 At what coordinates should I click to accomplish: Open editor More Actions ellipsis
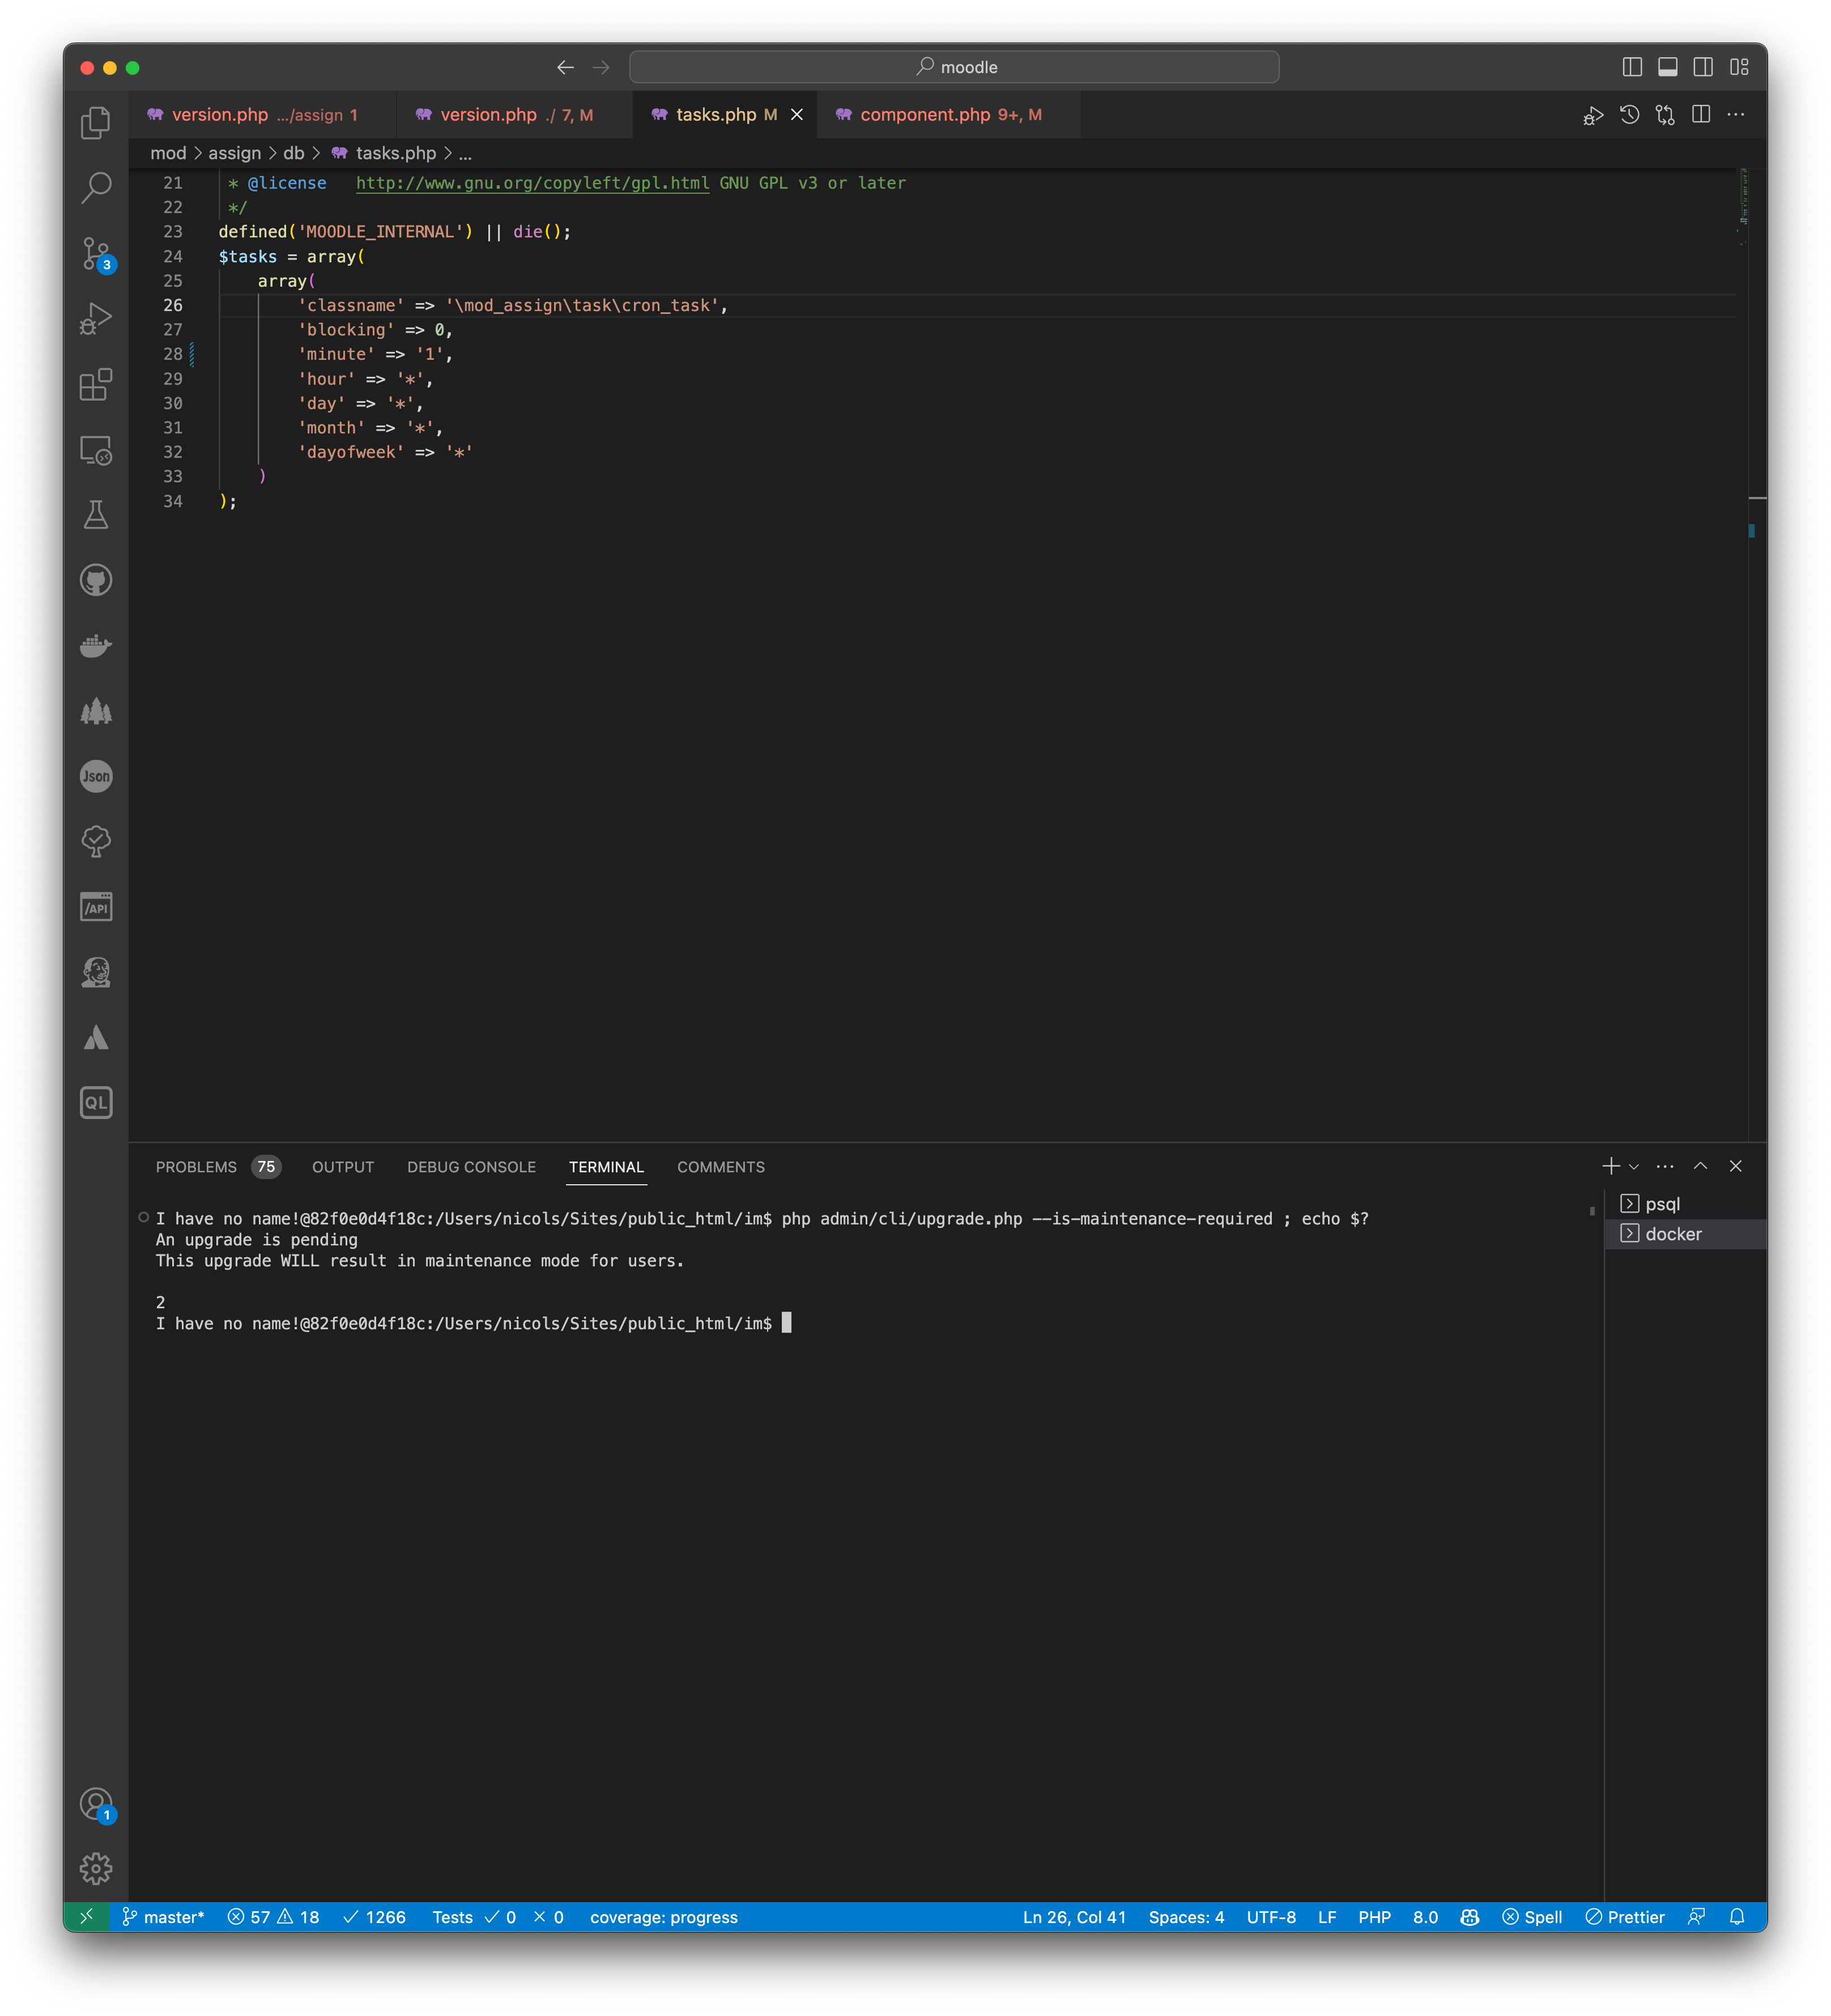click(1736, 115)
